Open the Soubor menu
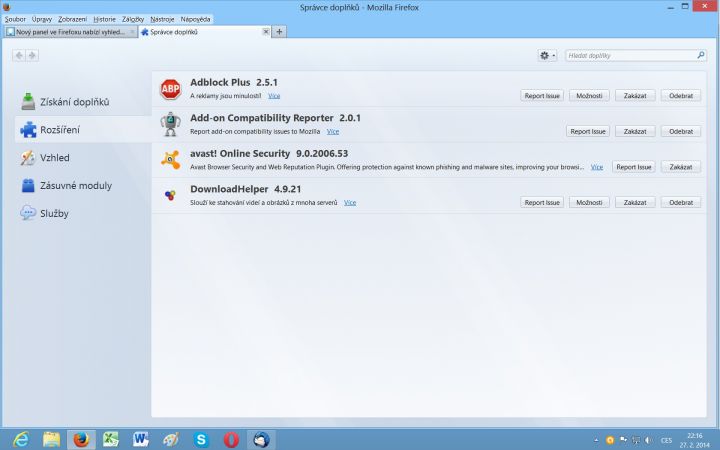Image resolution: width=720 pixels, height=450 pixels. click(15, 19)
